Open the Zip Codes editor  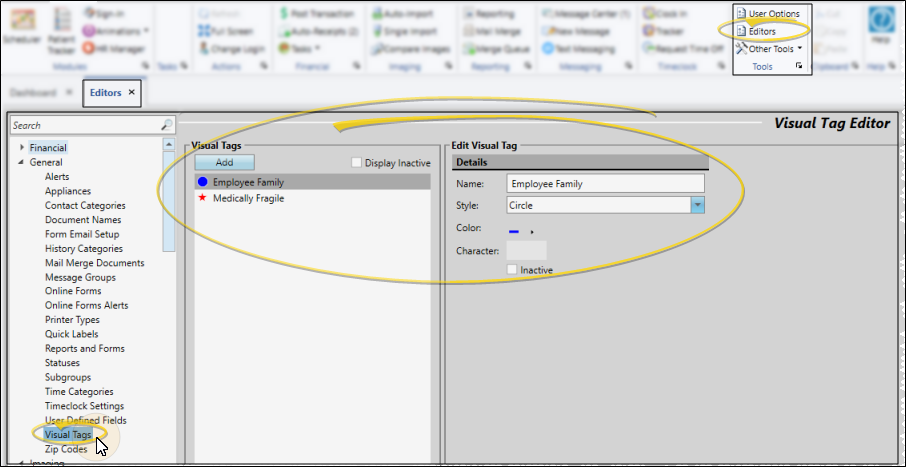pos(68,449)
